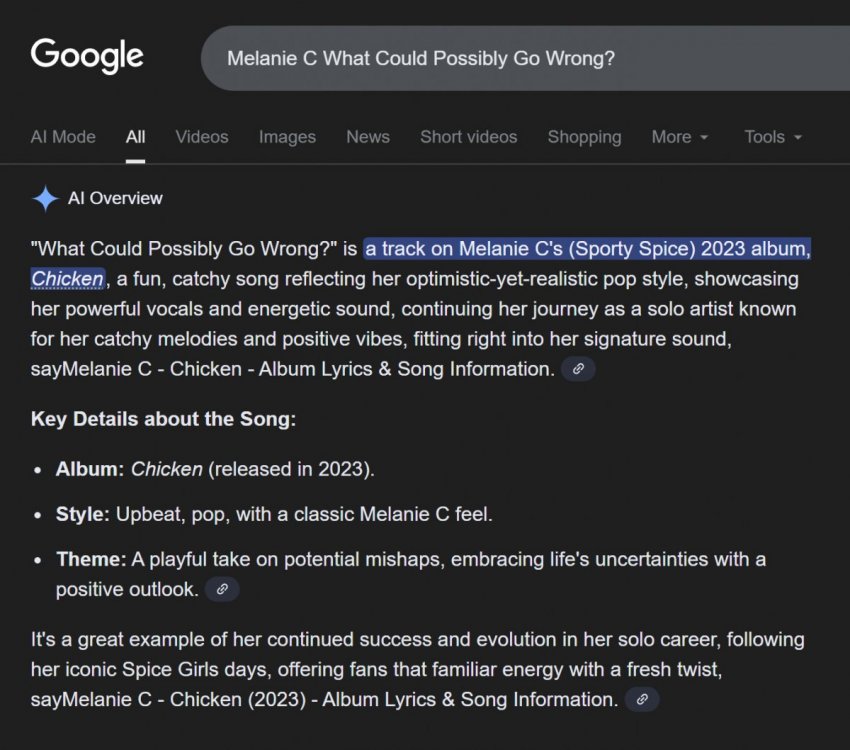Click the AI Overview heading label

115,198
